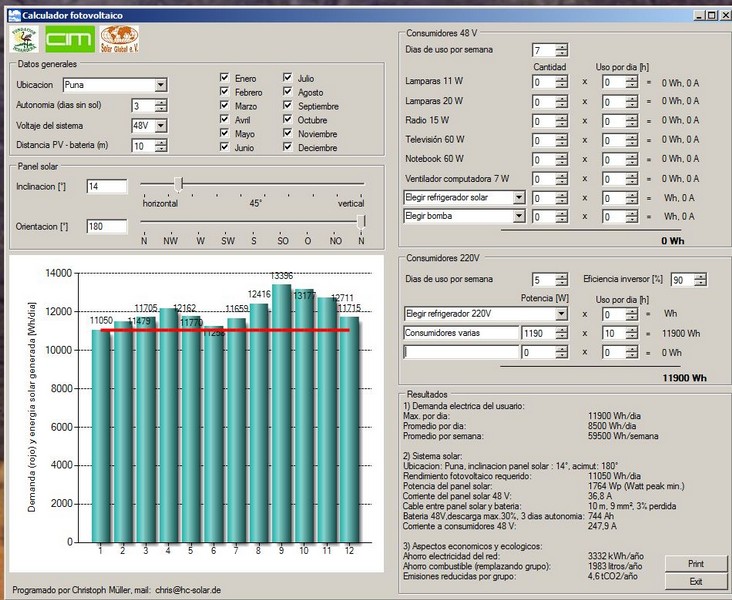Screen dimensions: 732x600
Task: Click the Autonomia spinner arrows
Action: pos(161,106)
